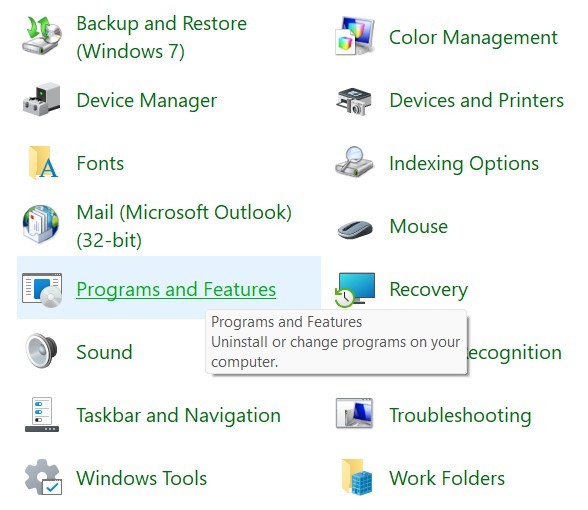
Task: Open the Indexing Options link
Action: [464, 164]
